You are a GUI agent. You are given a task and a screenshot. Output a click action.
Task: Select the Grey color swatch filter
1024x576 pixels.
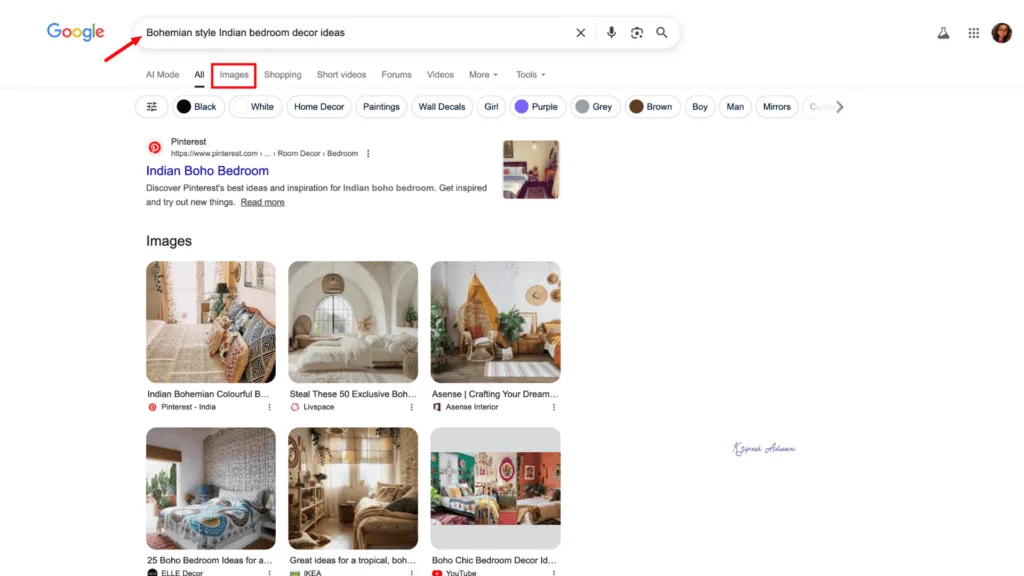click(595, 106)
